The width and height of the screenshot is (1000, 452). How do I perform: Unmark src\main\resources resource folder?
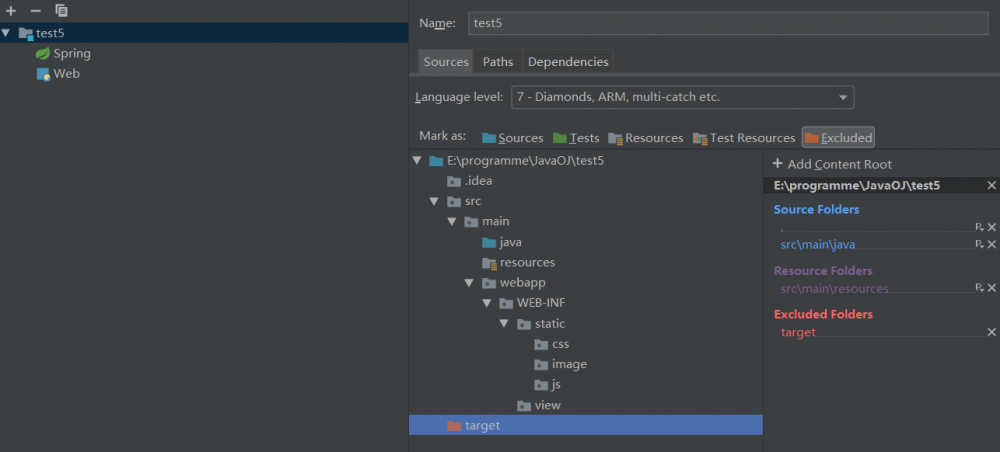tap(992, 288)
